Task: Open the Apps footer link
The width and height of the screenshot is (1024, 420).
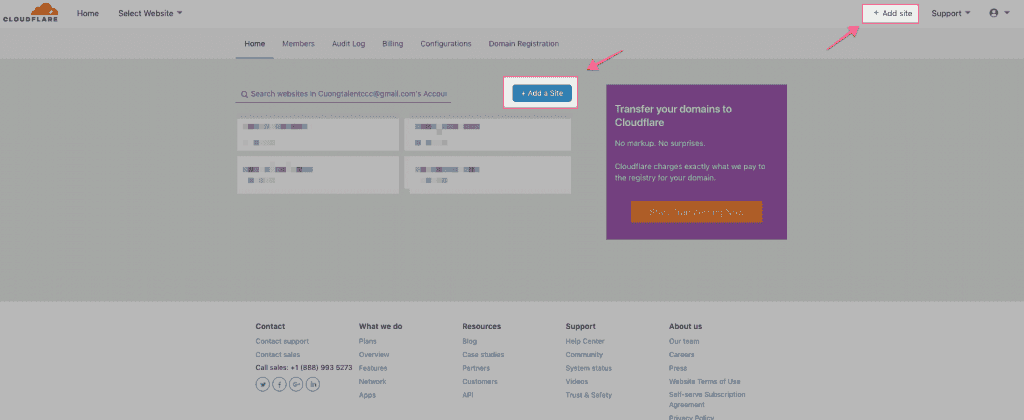Action: coord(367,395)
